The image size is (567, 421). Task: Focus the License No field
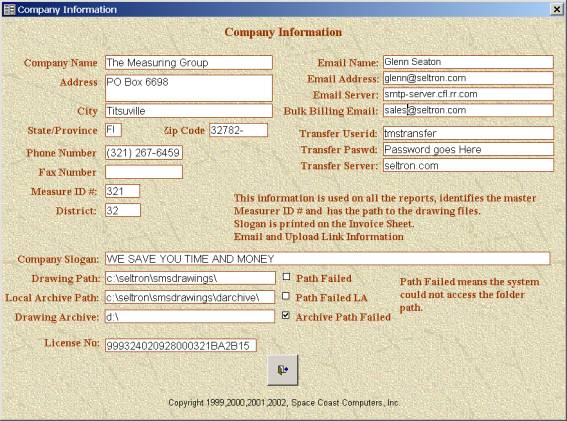click(x=181, y=345)
